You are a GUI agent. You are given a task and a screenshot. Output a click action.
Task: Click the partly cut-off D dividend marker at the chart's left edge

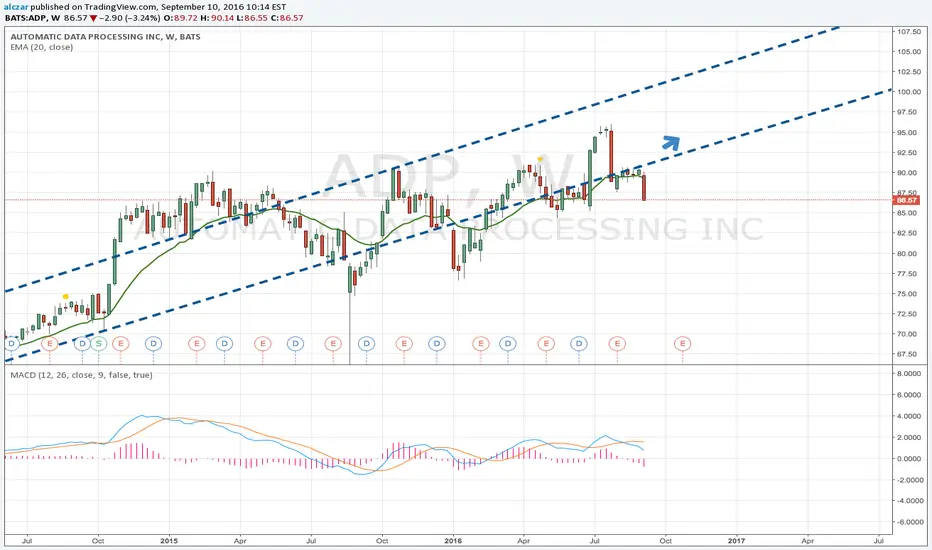coord(12,343)
